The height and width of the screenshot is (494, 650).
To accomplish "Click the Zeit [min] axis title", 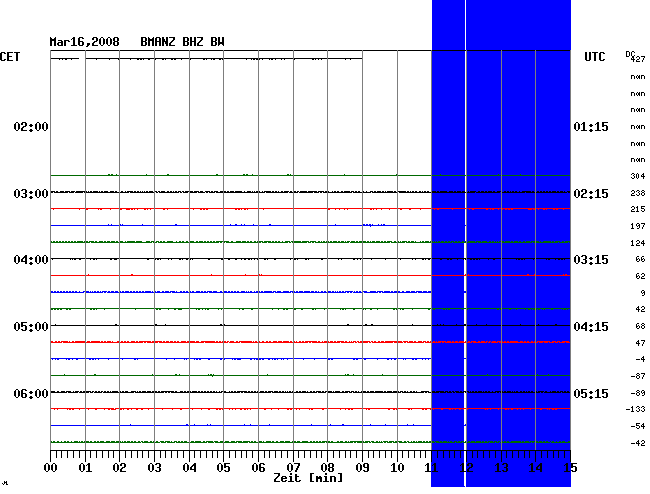I will (308, 478).
